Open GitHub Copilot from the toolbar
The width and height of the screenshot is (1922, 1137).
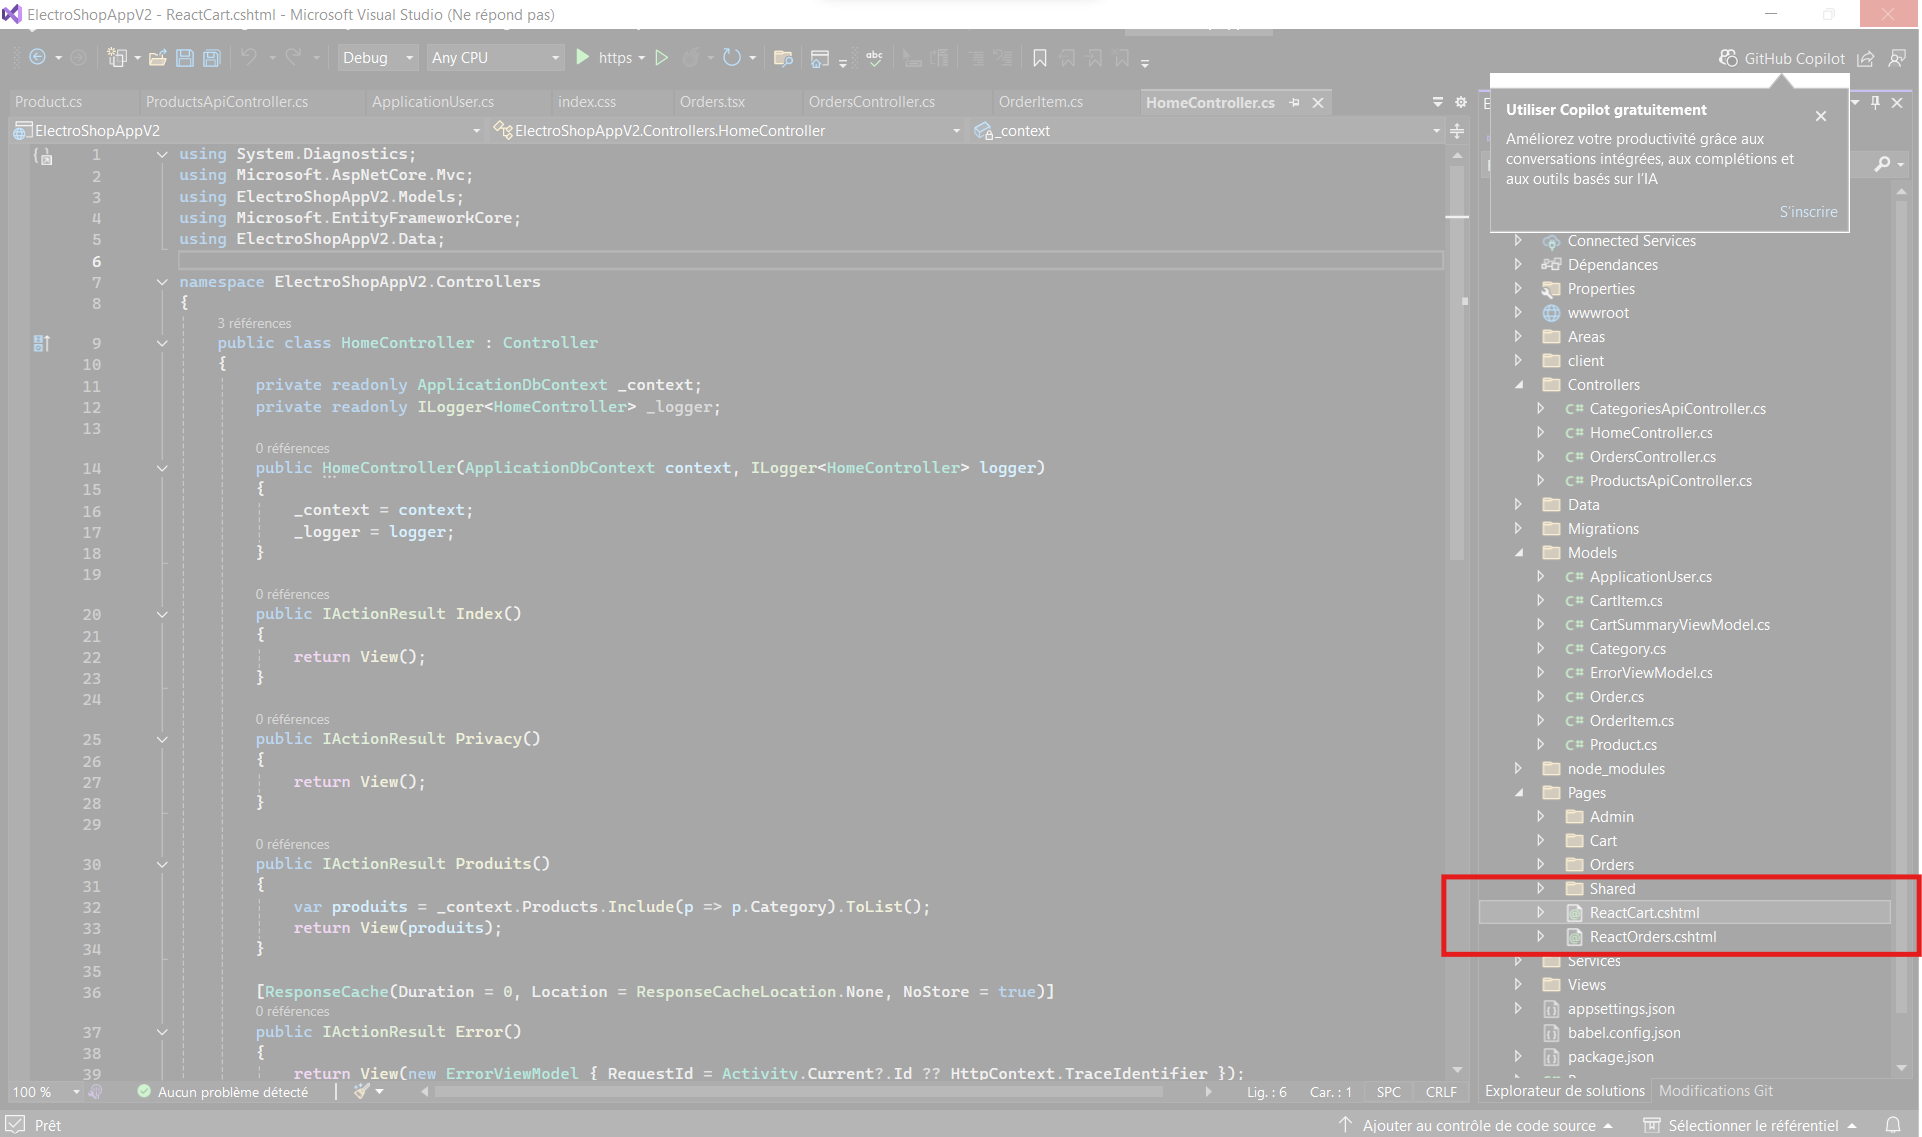click(1782, 58)
